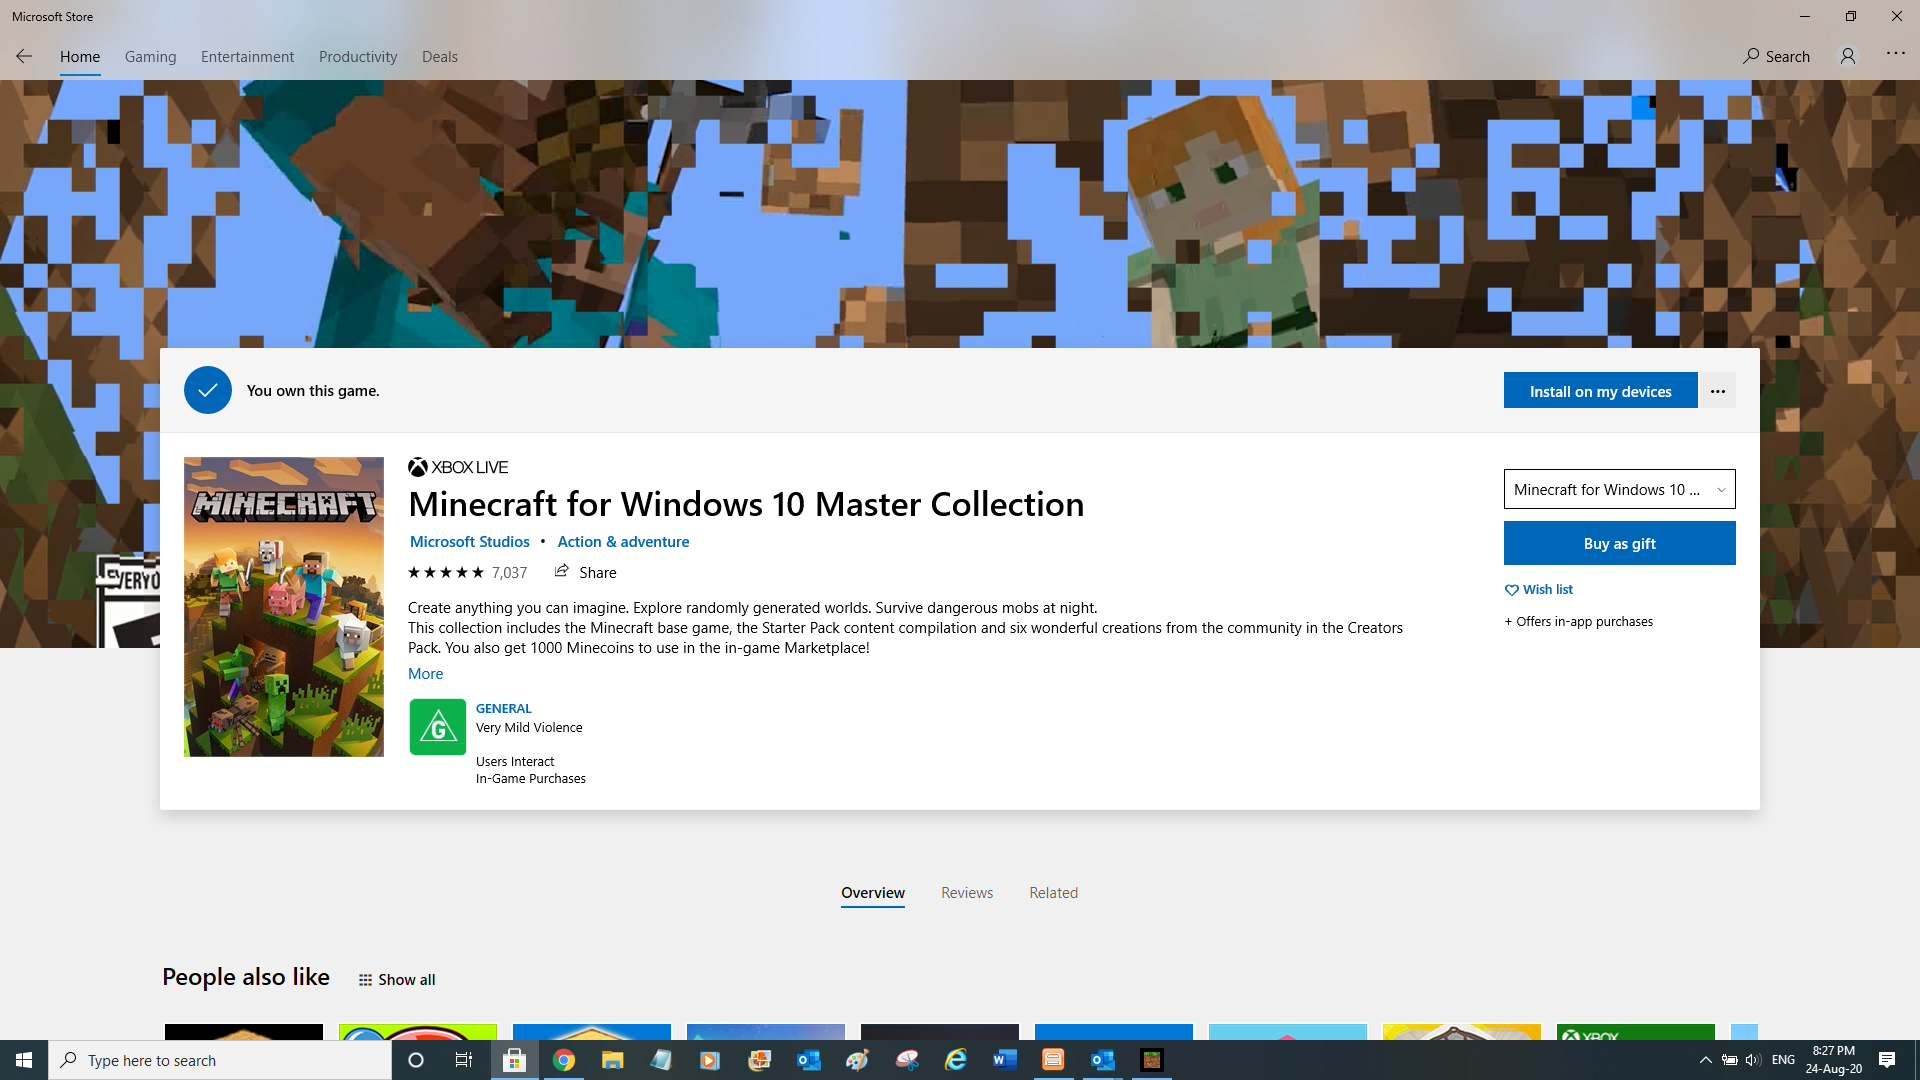Click the back arrow icon

click(24, 56)
